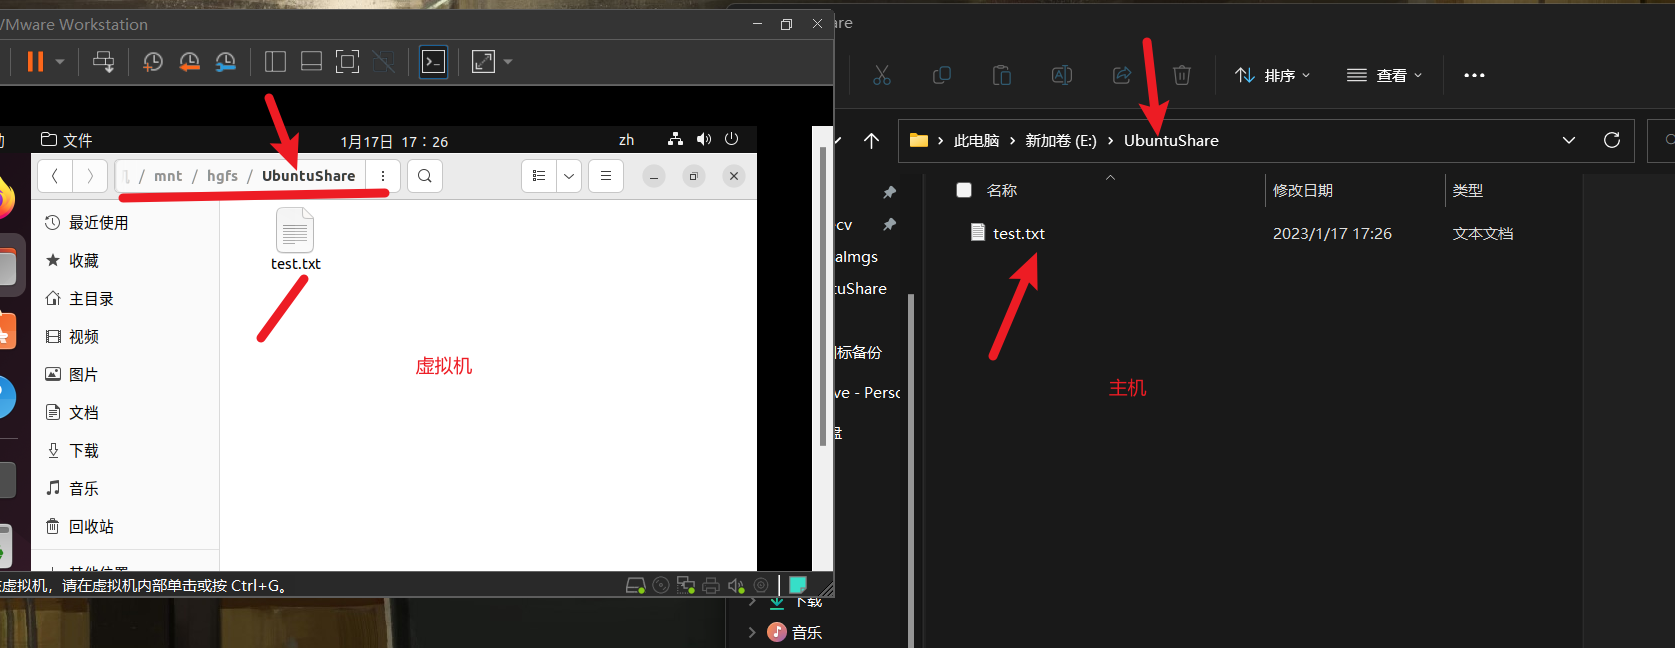The height and width of the screenshot is (648, 1675).
Task: Tick the select-all checkbox beside 名称
Action: click(x=964, y=190)
